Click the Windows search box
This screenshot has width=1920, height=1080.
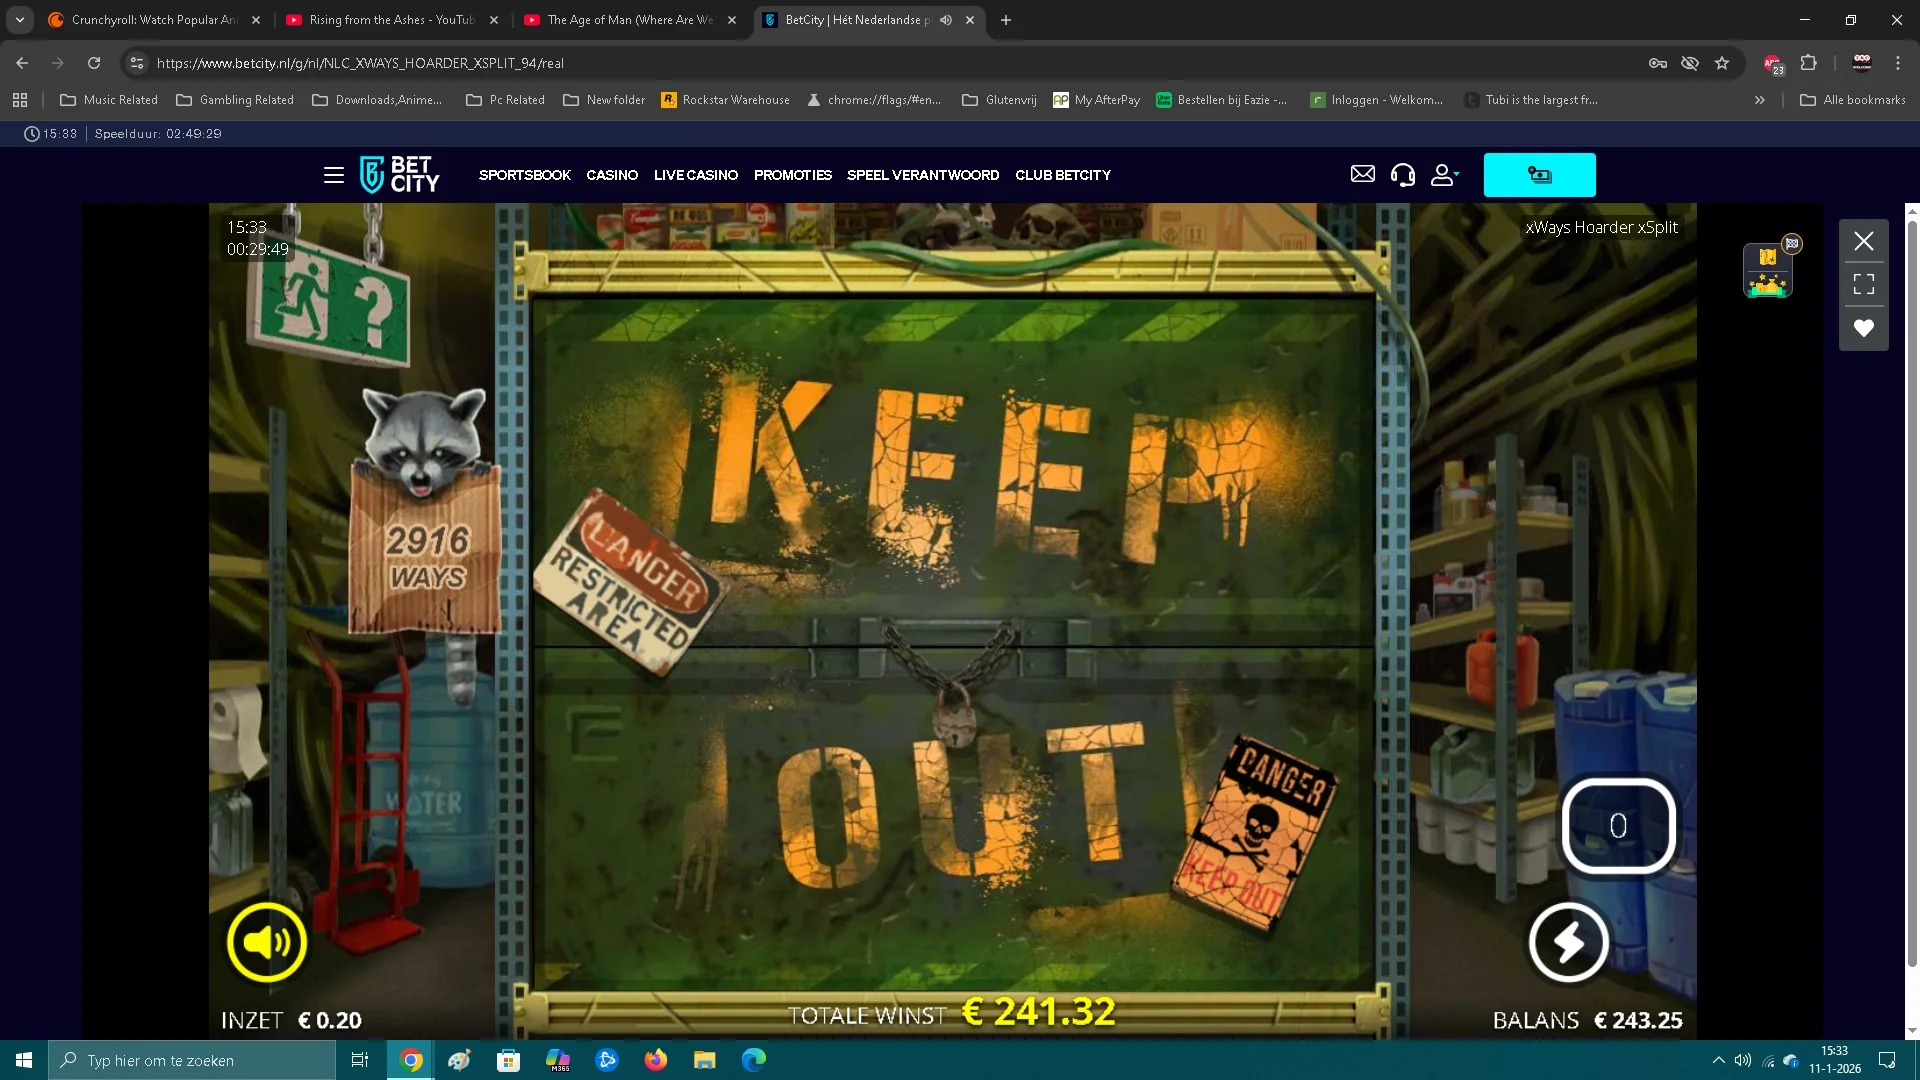click(192, 1060)
